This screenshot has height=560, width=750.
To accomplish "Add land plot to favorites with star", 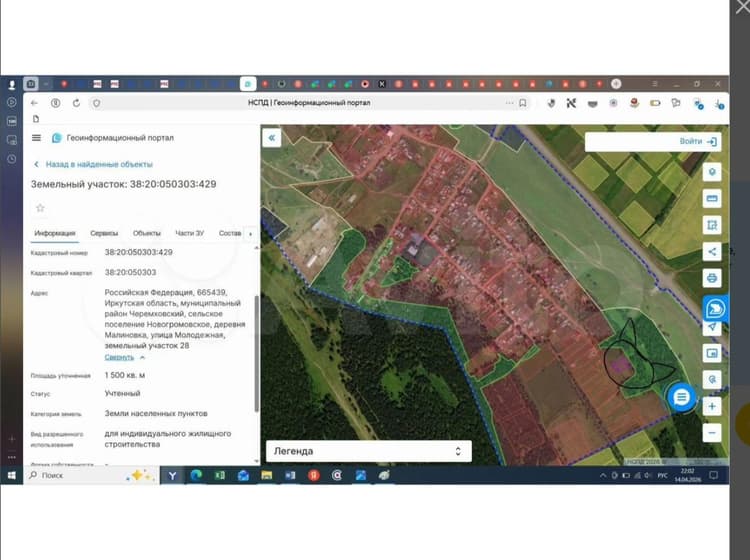I will (40, 208).
